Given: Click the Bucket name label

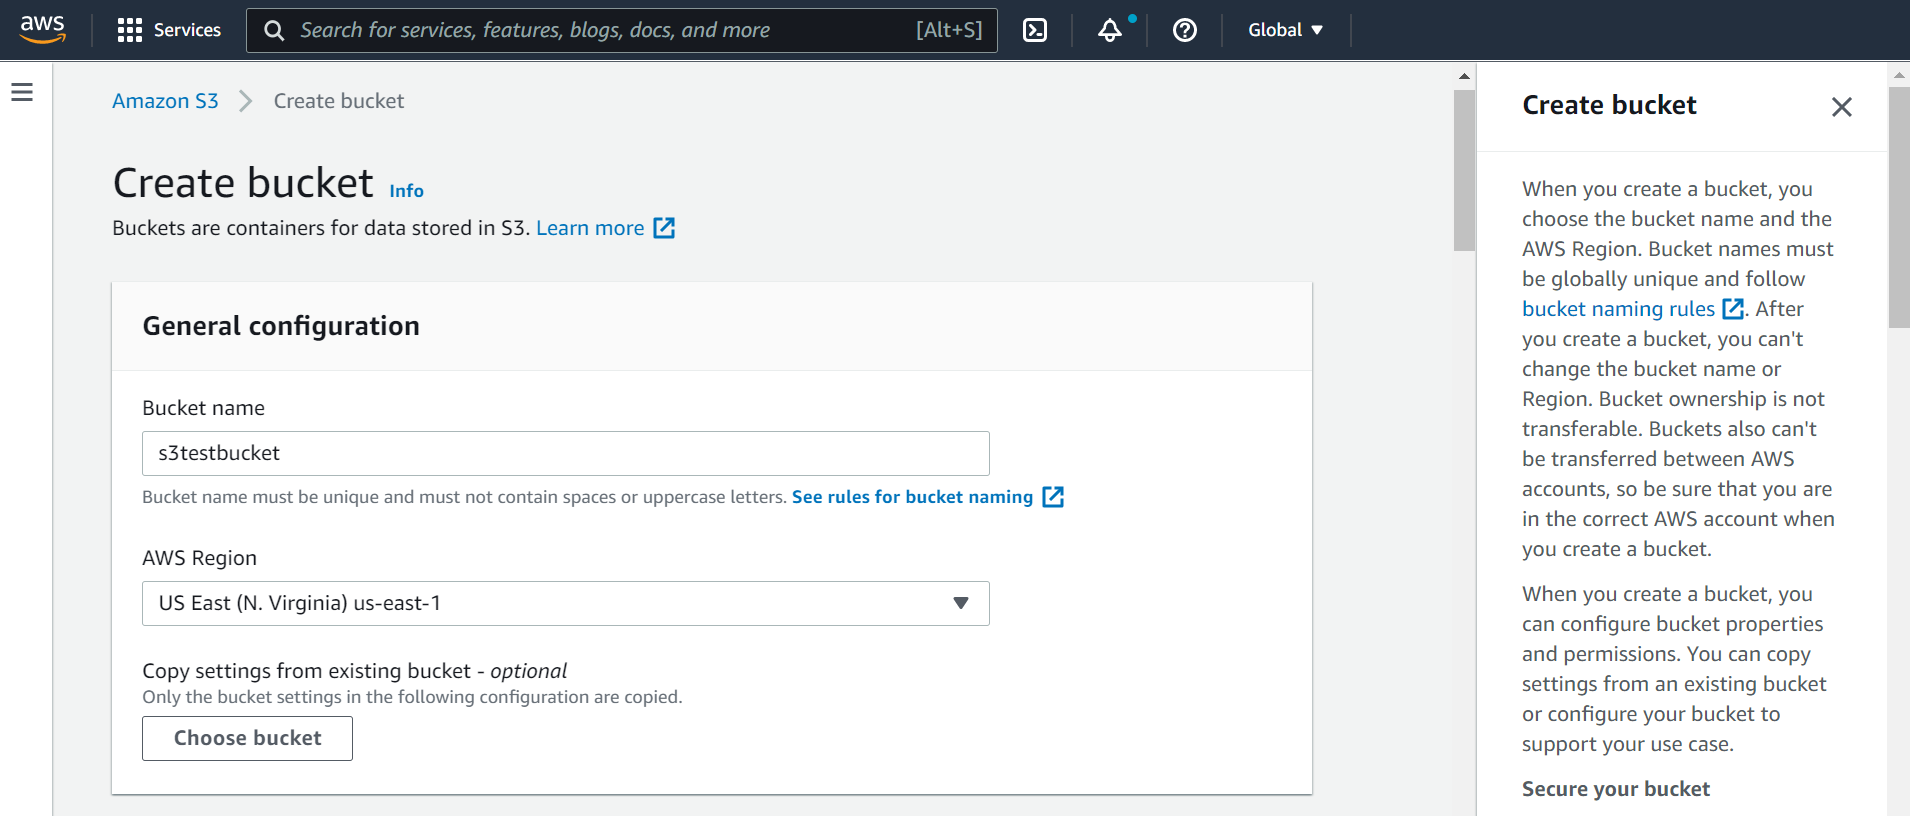Looking at the screenshot, I should click(x=203, y=408).
